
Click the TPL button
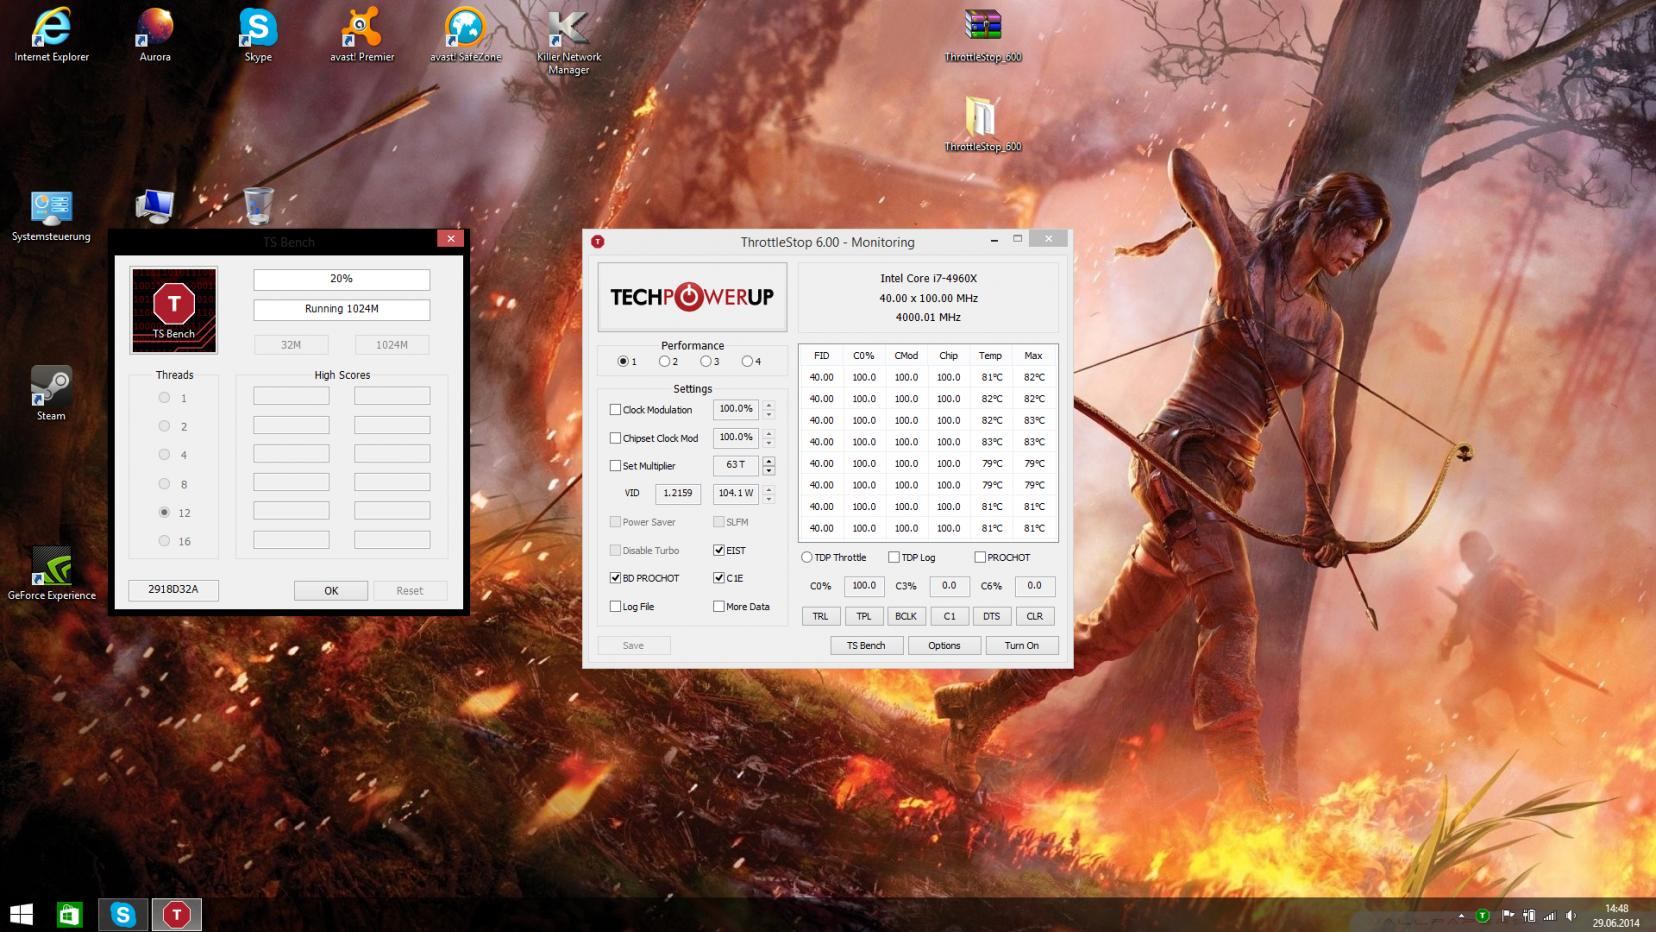863,616
